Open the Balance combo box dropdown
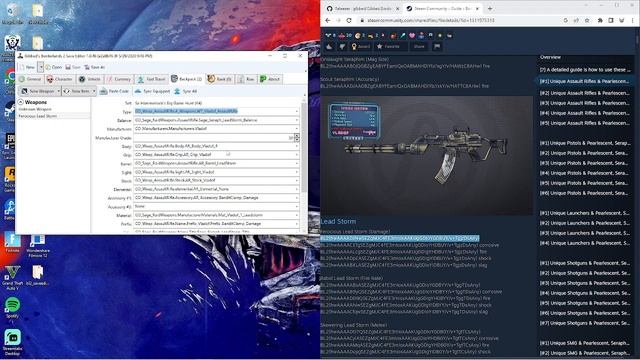 (x=297, y=120)
